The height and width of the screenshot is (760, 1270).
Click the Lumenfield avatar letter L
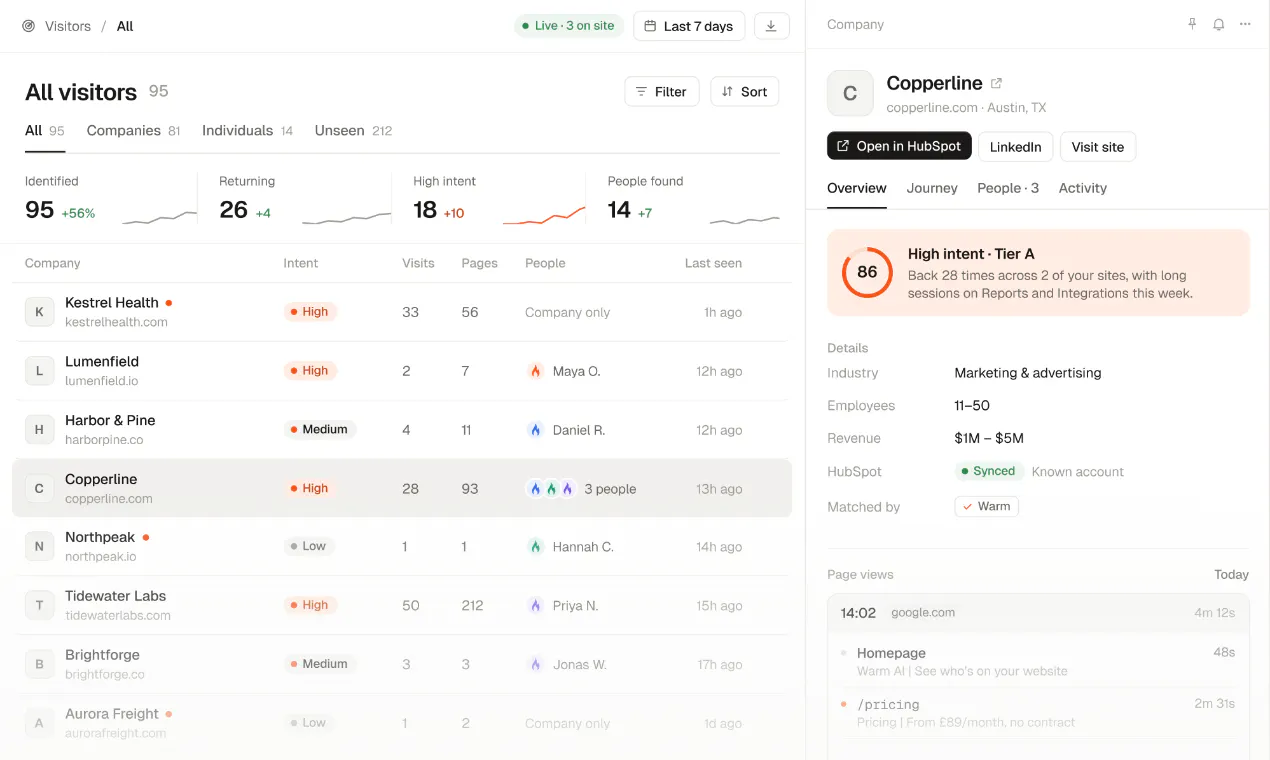pos(39,371)
